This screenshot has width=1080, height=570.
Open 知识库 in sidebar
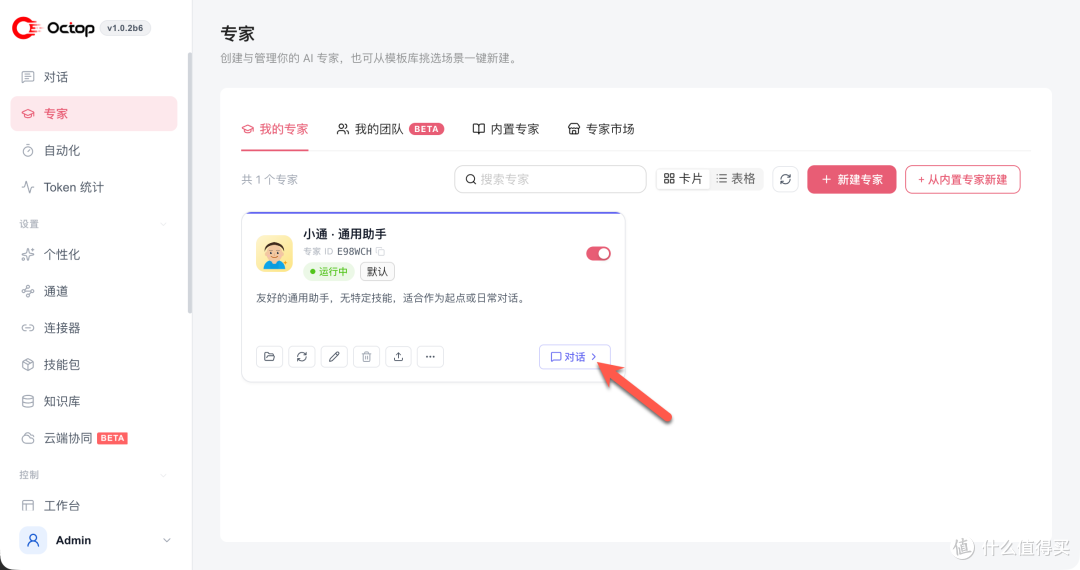94,401
